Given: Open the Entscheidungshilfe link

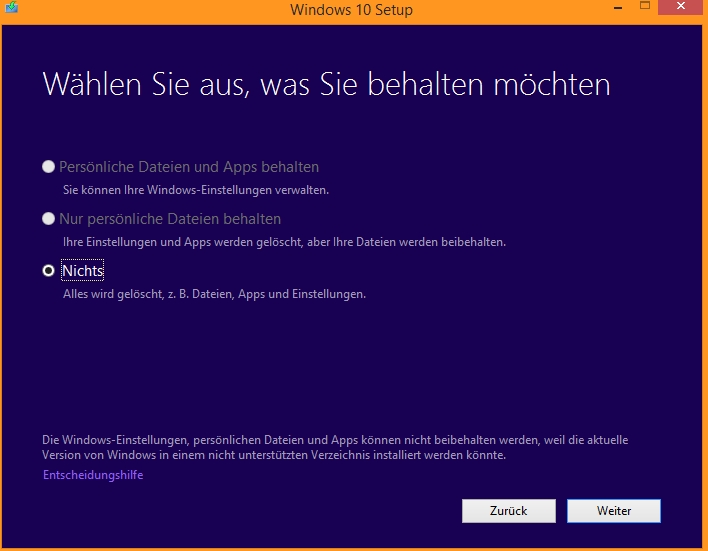Looking at the screenshot, I should [x=93, y=475].
